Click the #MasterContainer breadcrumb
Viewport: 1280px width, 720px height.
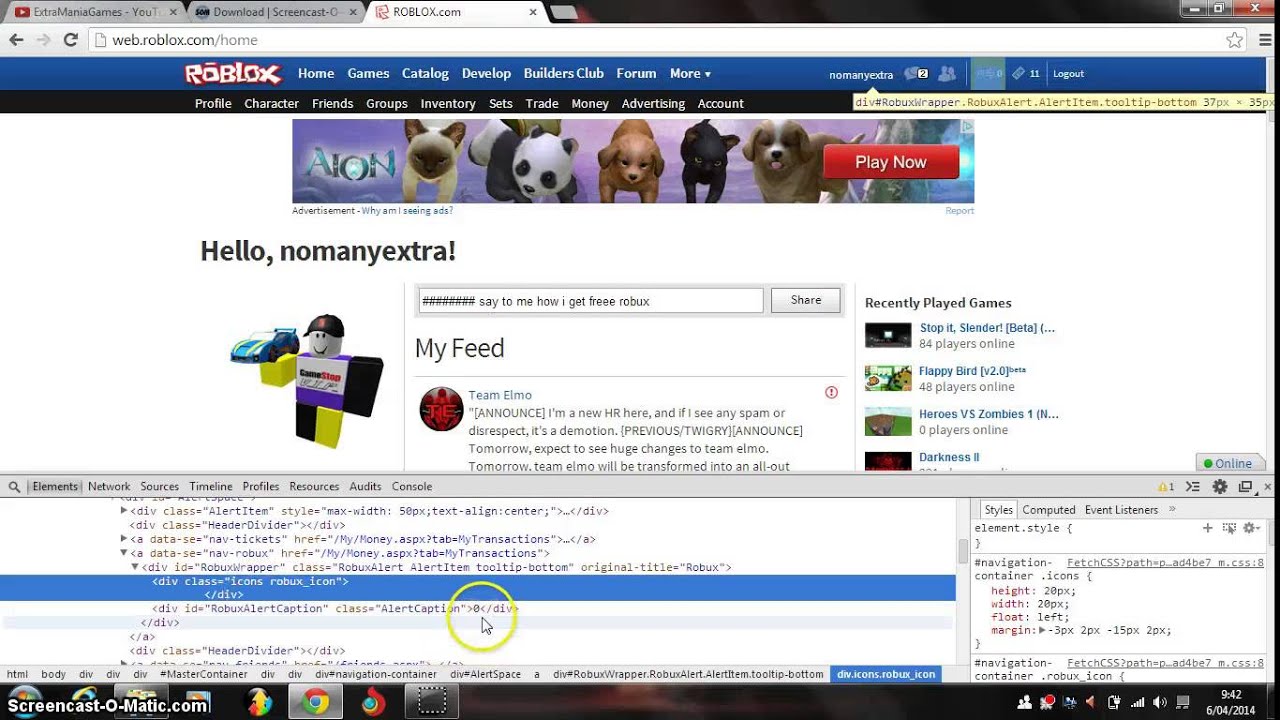pos(204,674)
